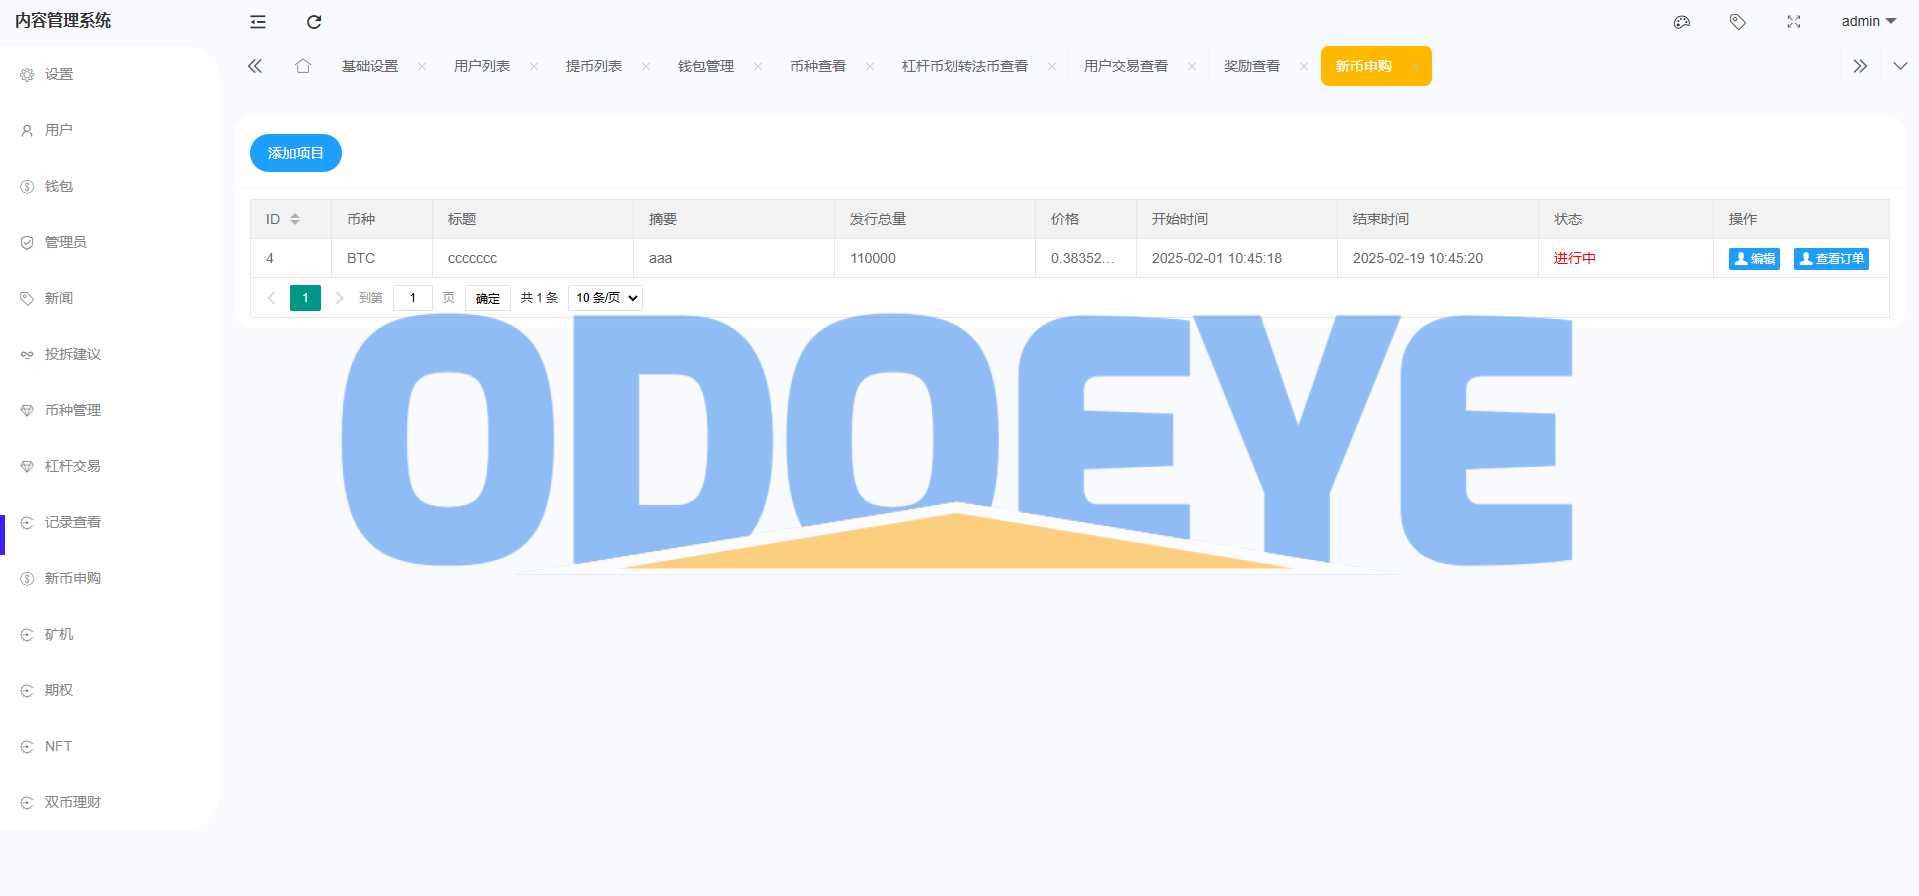Click the tag icon in header
Image resolution: width=1919 pixels, height=896 pixels.
coord(1738,22)
